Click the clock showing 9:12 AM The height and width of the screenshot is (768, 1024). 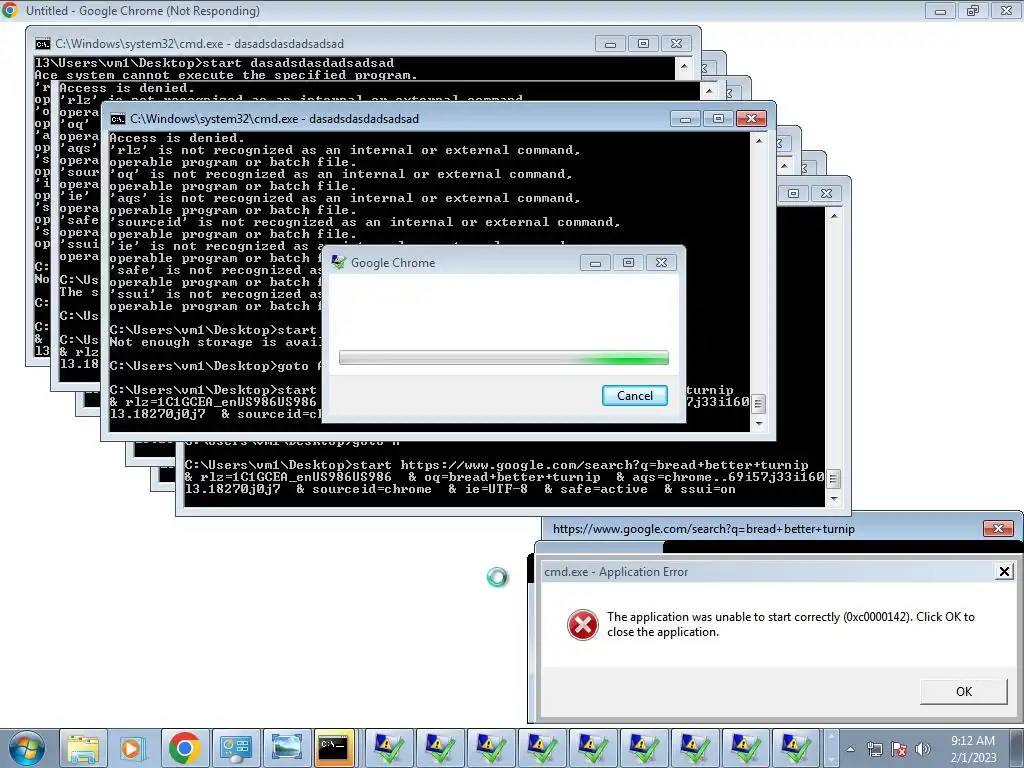972,741
